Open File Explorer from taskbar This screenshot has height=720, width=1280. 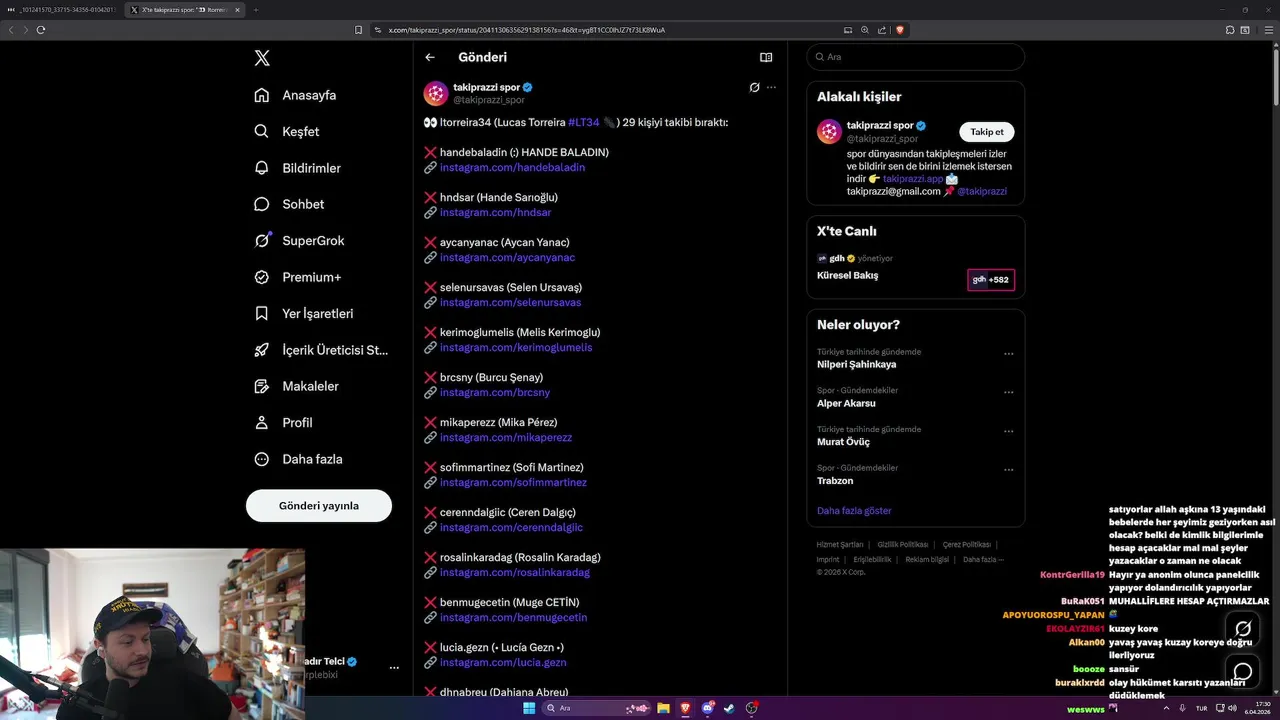coord(663,709)
